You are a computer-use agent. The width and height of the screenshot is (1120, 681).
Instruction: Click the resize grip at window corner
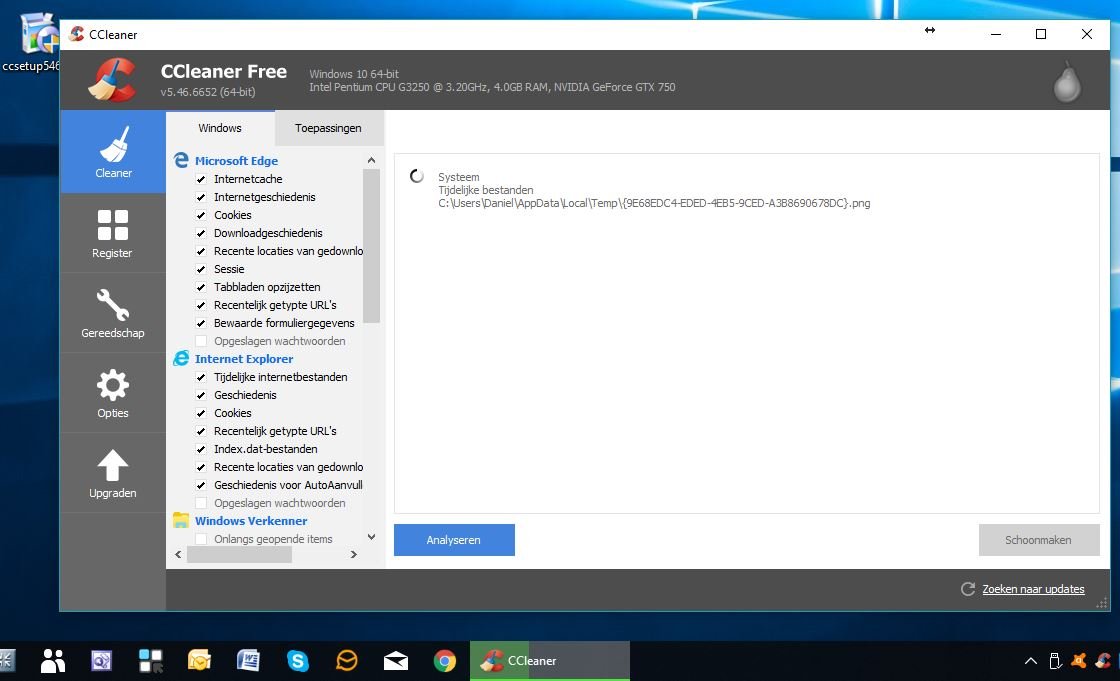coord(1102,604)
